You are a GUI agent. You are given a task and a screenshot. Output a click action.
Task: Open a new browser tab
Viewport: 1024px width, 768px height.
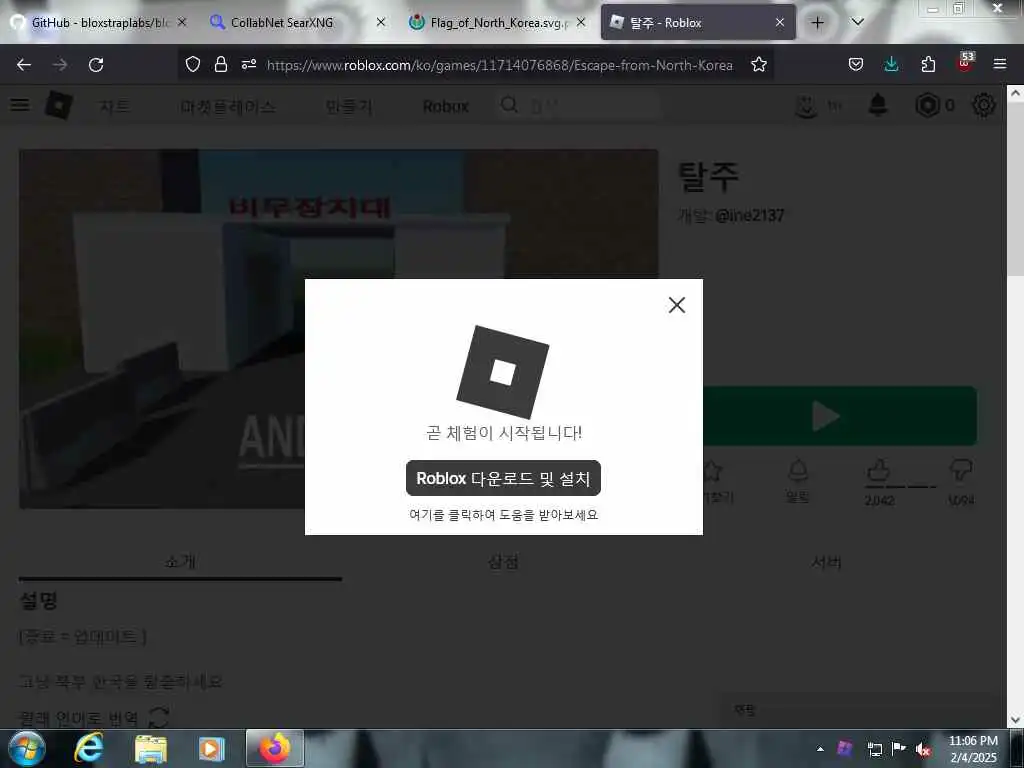(x=817, y=23)
